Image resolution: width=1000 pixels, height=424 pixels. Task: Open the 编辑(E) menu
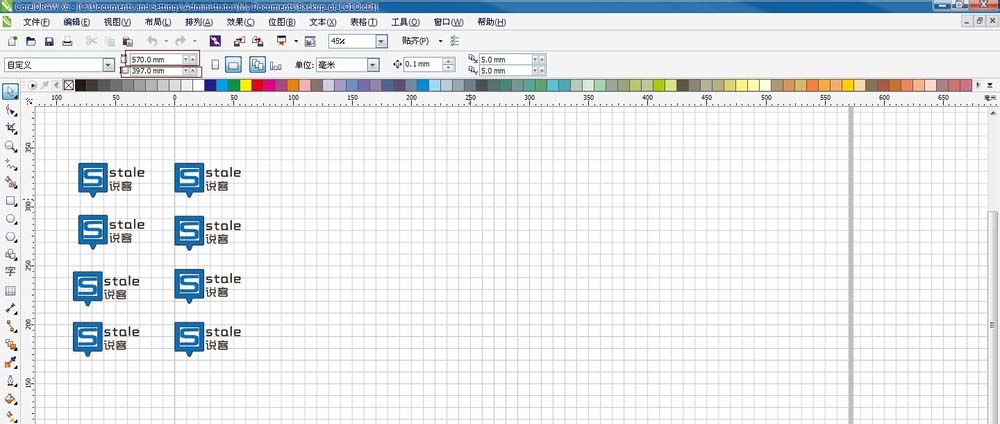click(x=77, y=22)
